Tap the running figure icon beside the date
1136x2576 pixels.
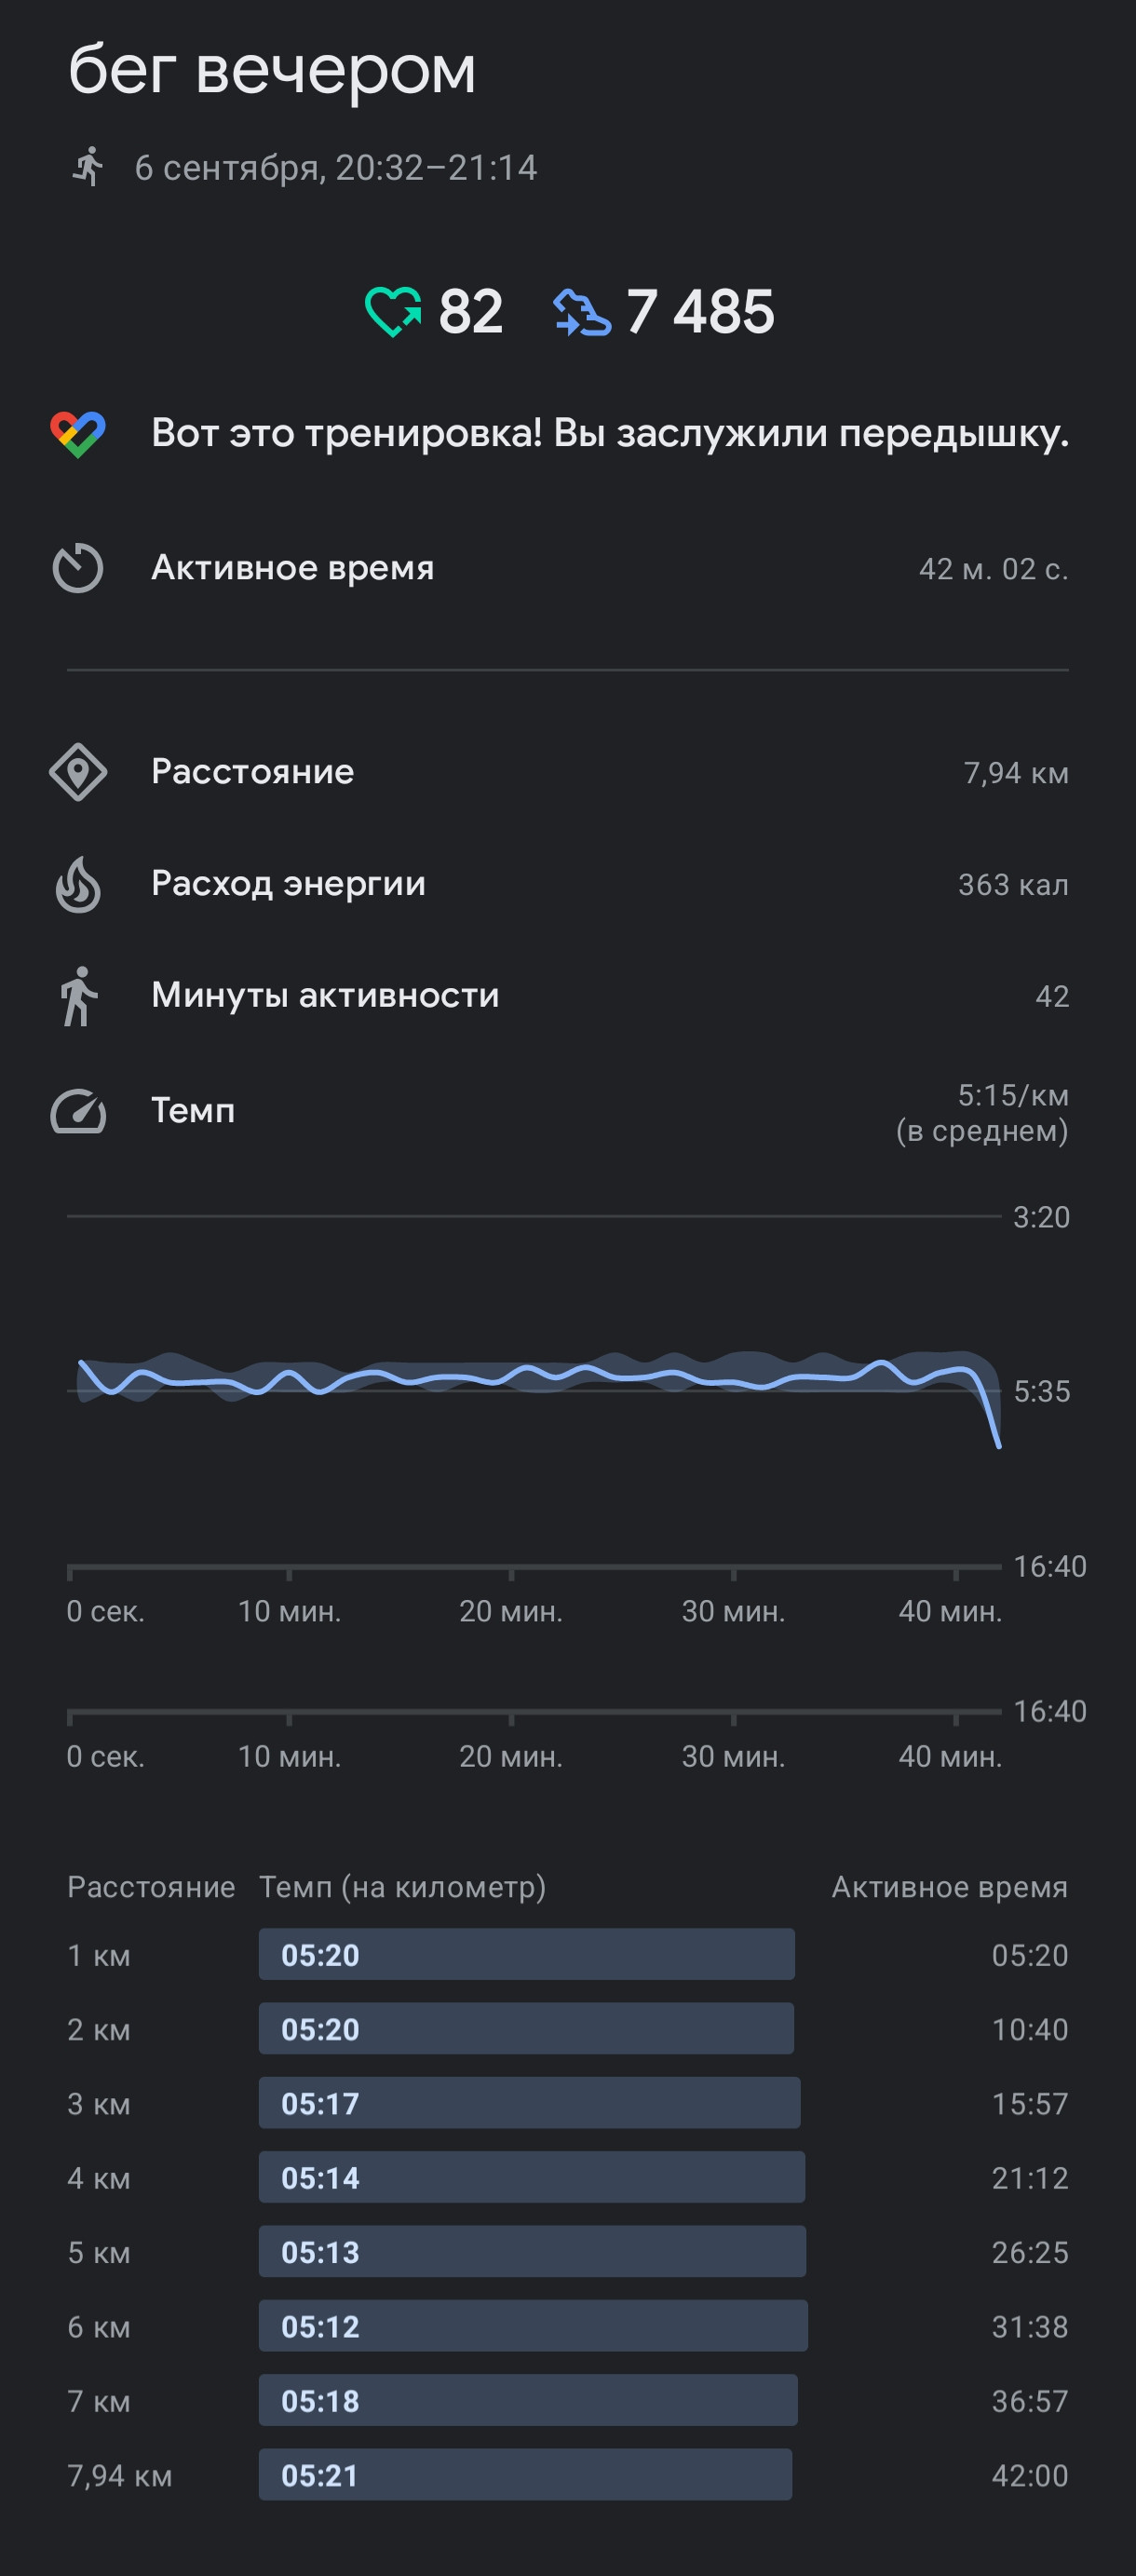[88, 167]
